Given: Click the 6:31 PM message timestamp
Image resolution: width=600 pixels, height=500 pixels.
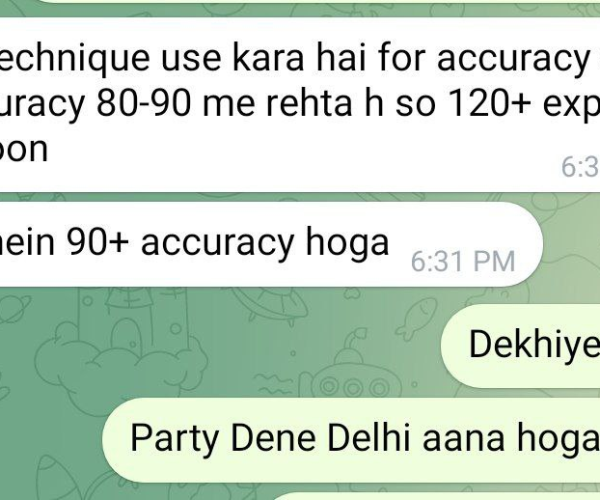Looking at the screenshot, I should [463, 262].
